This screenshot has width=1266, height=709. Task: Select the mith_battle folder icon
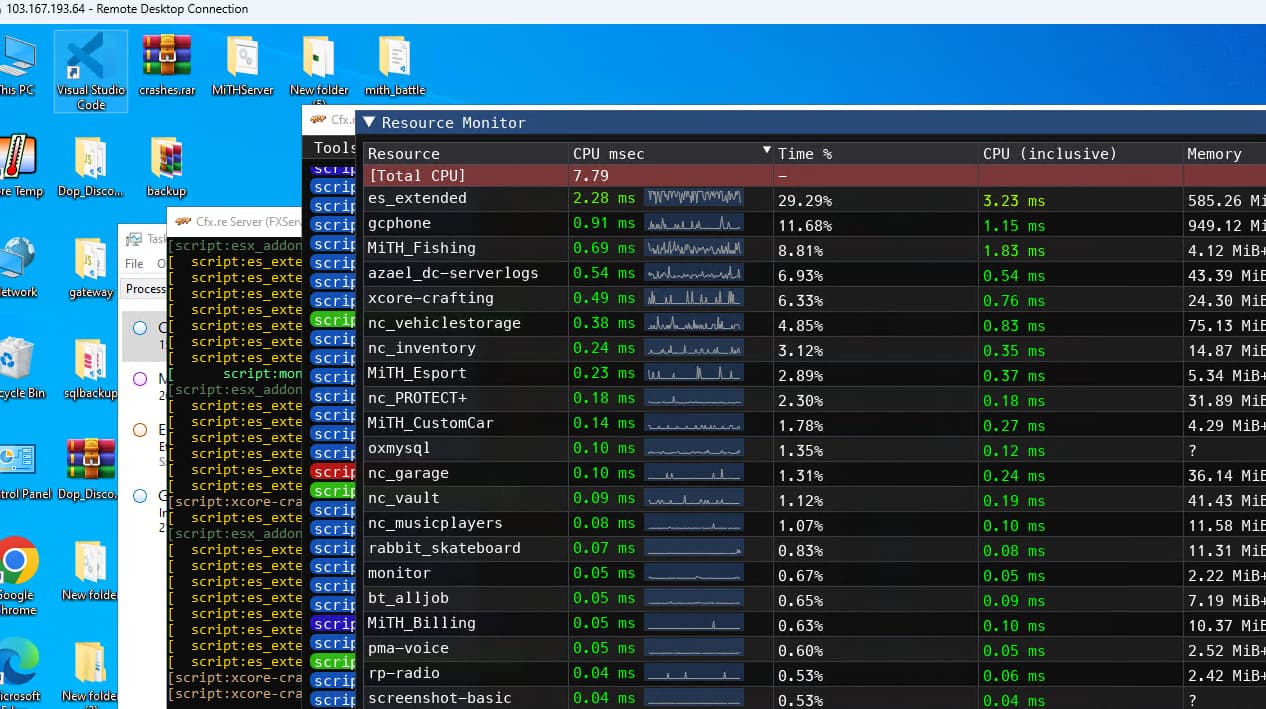(x=395, y=66)
